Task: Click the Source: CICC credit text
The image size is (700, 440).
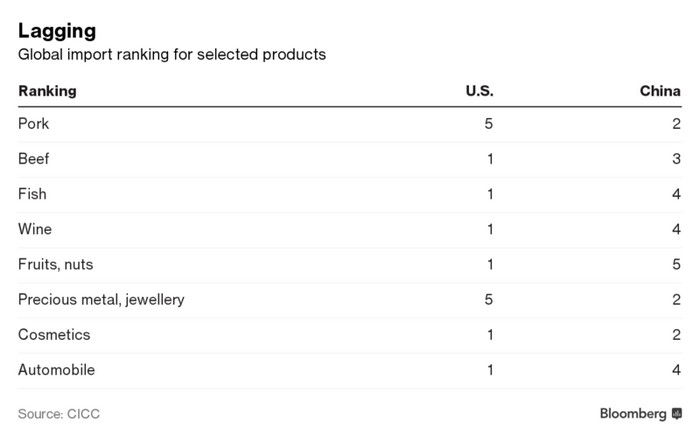Action: [59, 414]
